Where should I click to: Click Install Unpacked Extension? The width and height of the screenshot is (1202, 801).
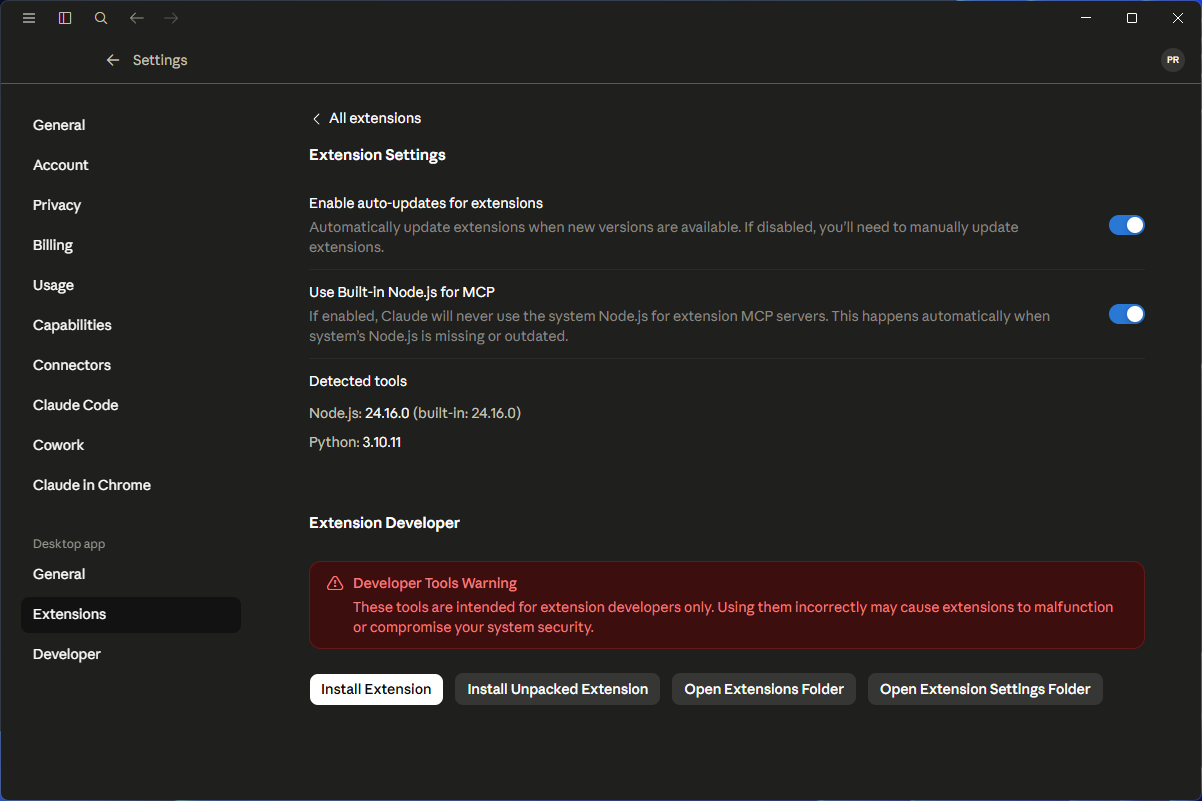pos(557,689)
